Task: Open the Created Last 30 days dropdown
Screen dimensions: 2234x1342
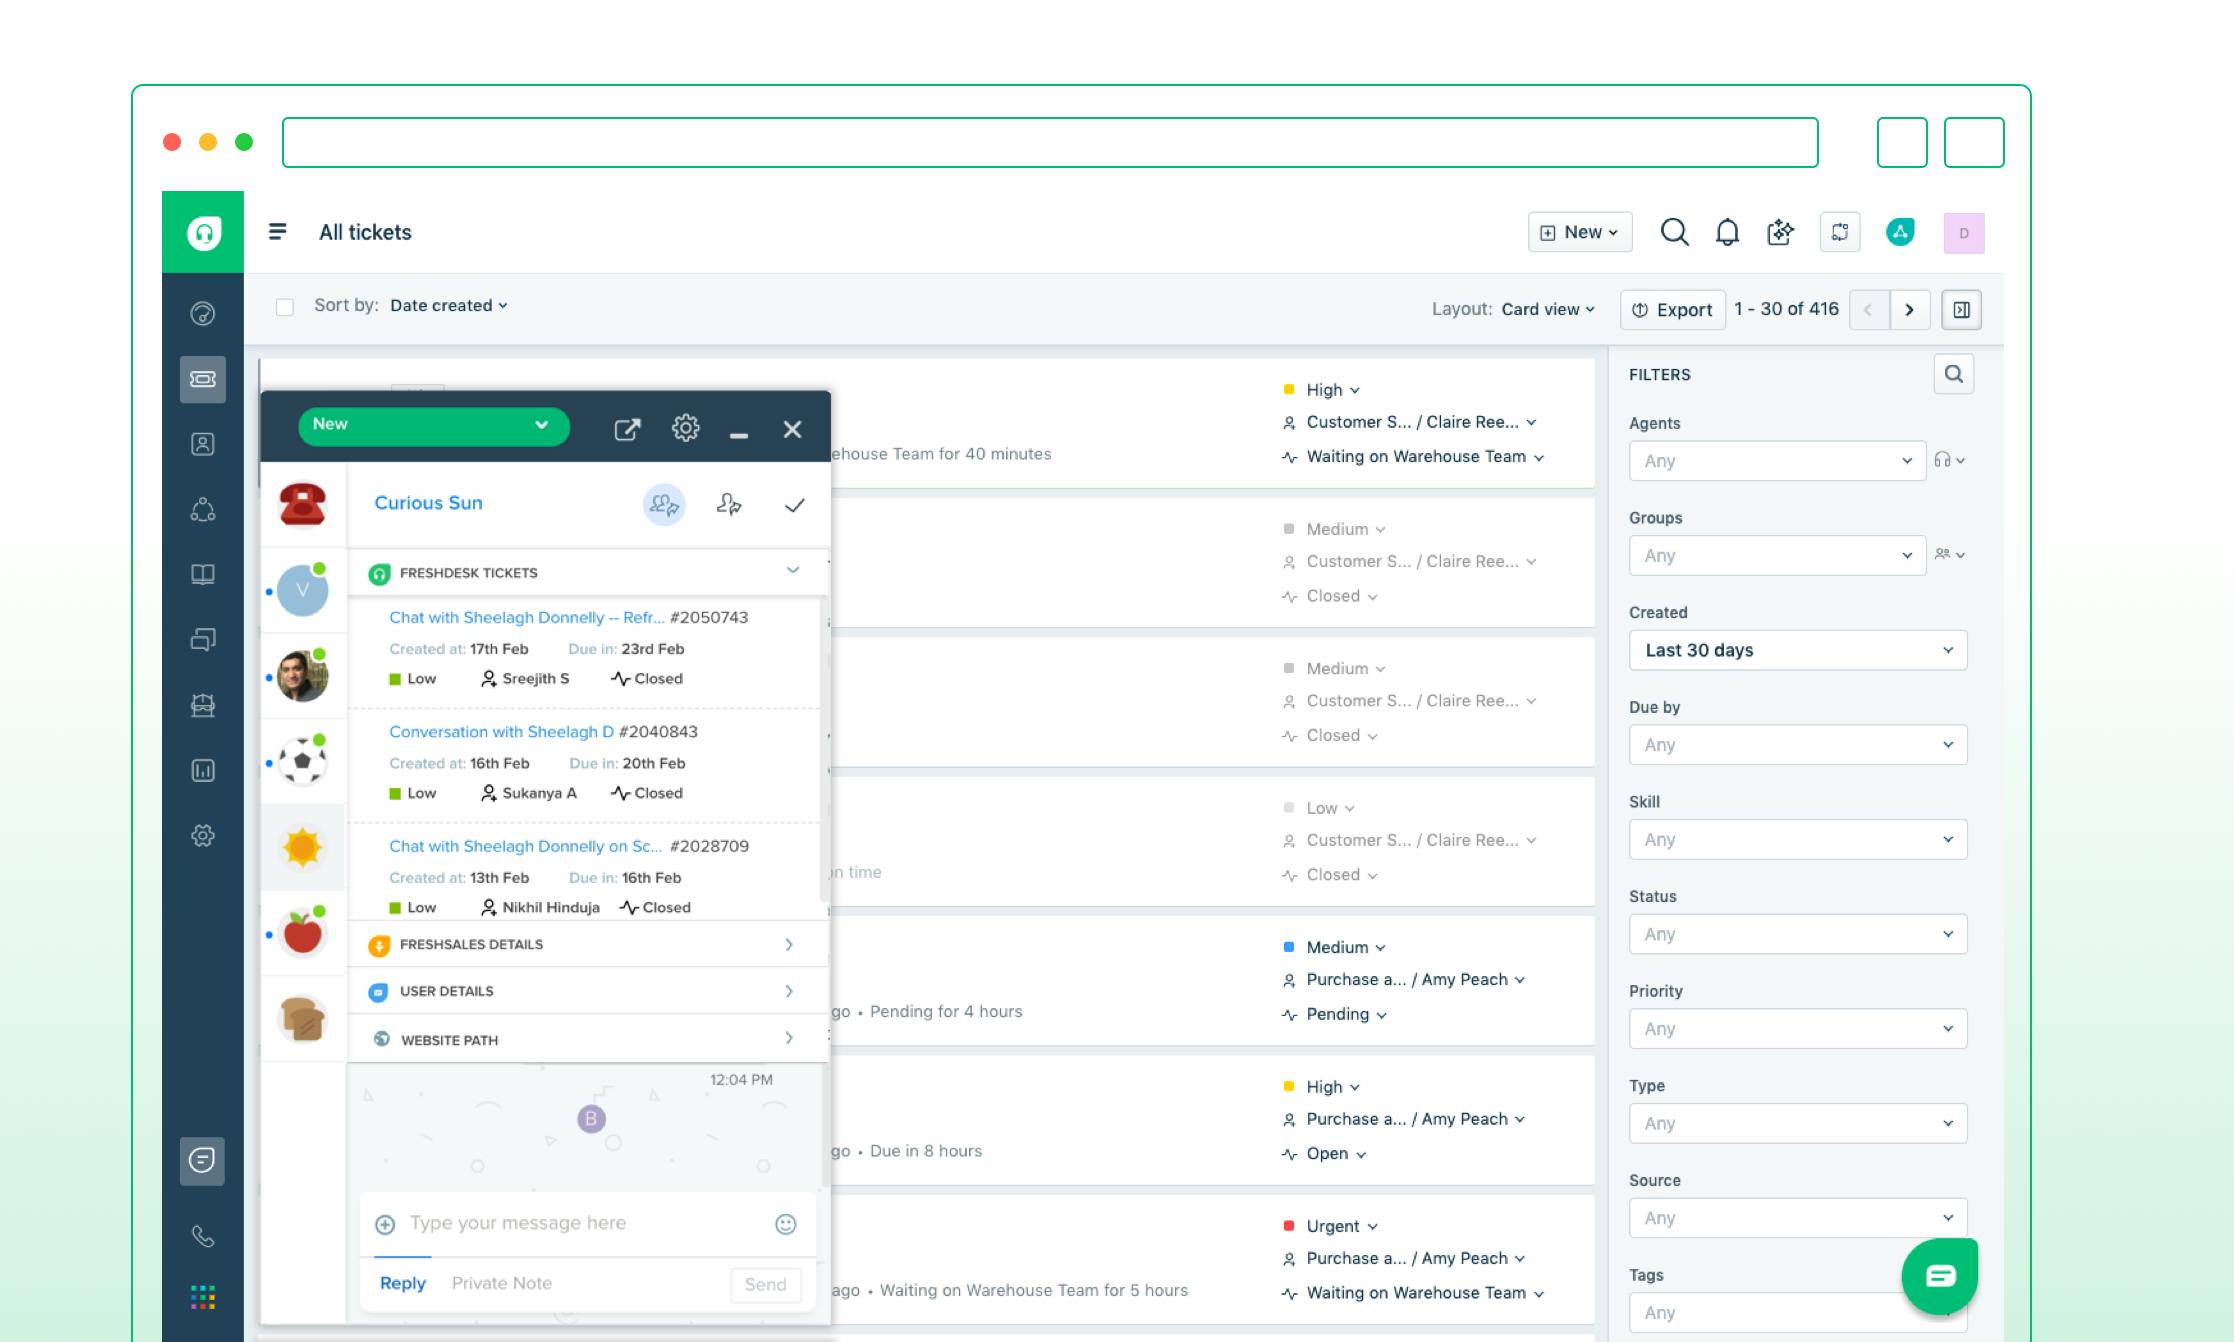Action: pos(1798,650)
